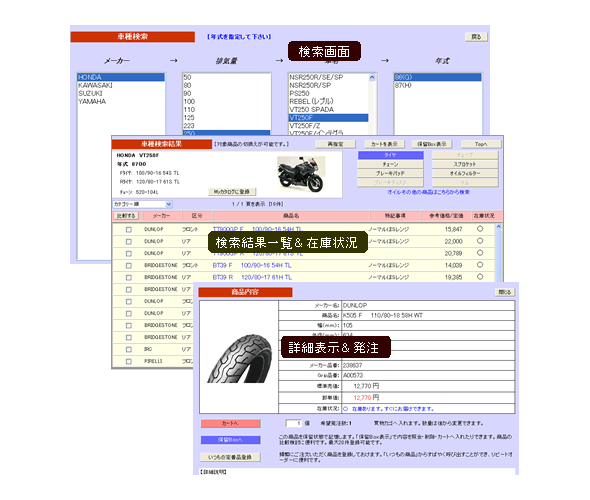Open the オイルフィルター category

click(x=465, y=173)
